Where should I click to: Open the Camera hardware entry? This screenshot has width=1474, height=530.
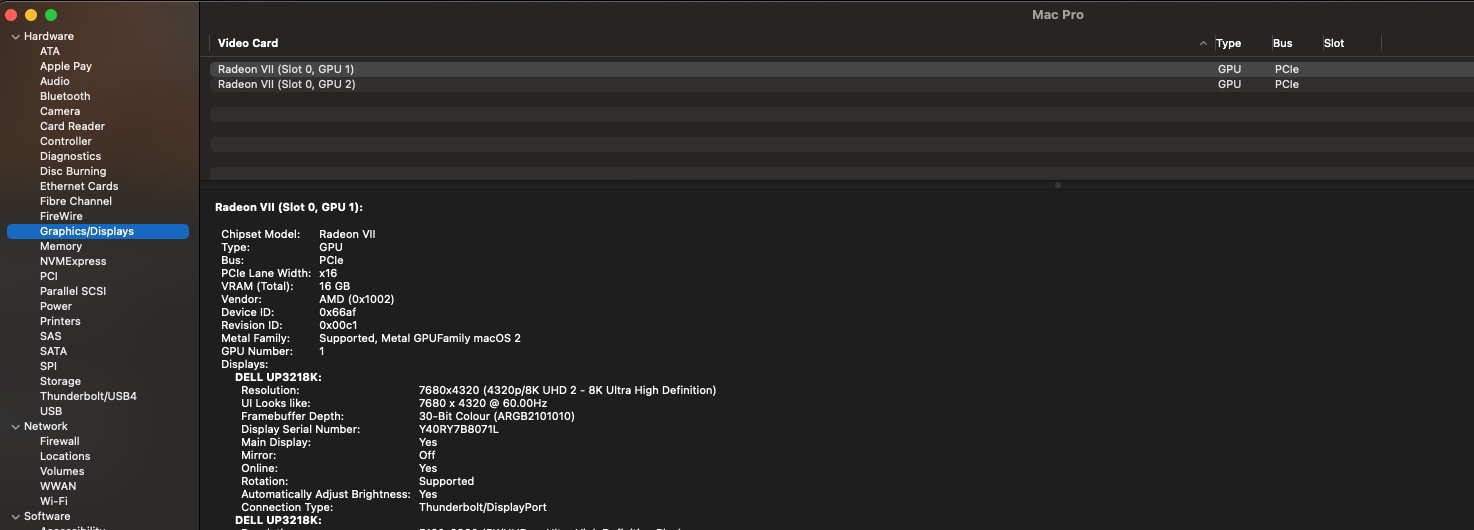click(60, 111)
